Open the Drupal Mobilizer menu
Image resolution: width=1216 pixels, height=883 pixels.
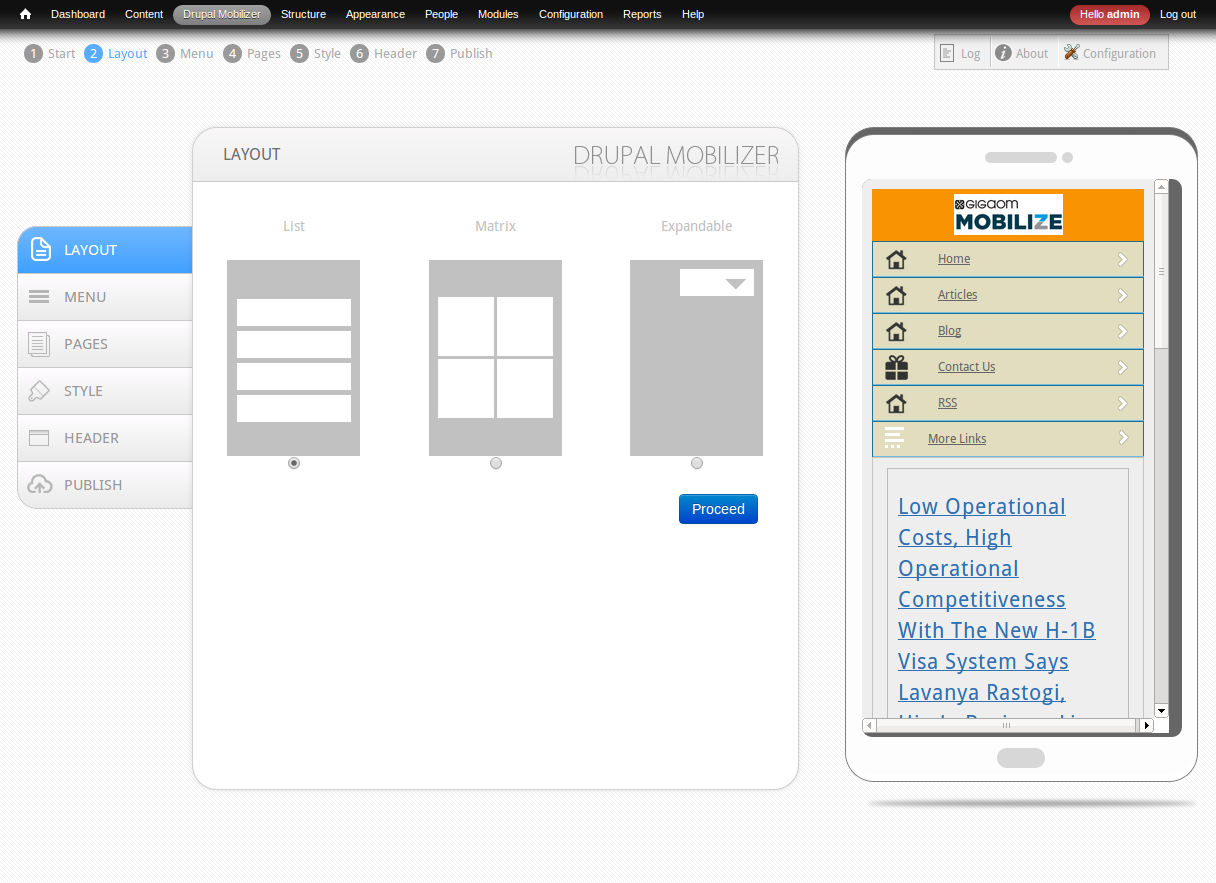click(221, 14)
